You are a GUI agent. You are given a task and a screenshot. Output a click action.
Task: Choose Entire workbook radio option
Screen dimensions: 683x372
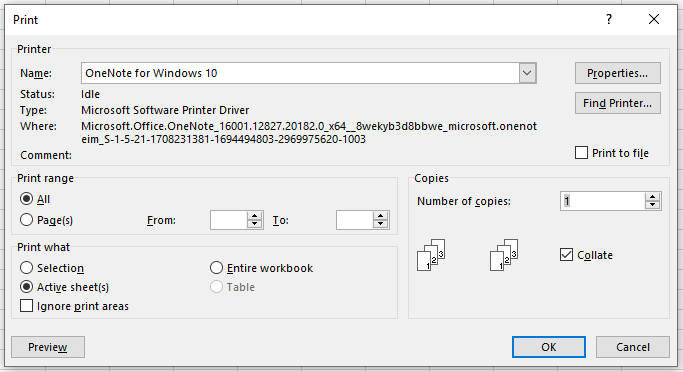coord(216,267)
